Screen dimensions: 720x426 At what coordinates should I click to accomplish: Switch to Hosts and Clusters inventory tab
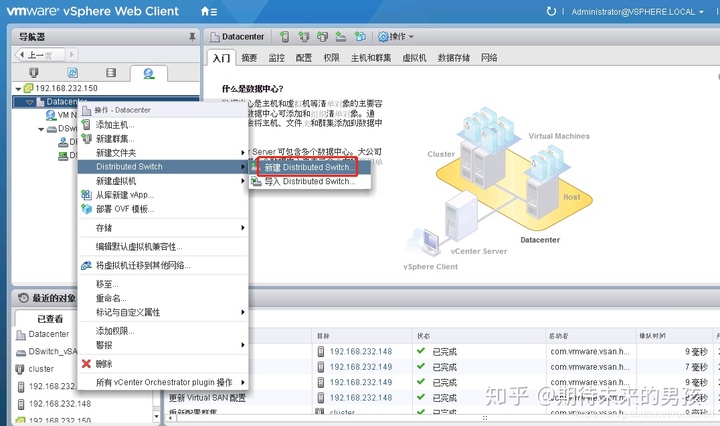pyautogui.click(x=34, y=73)
